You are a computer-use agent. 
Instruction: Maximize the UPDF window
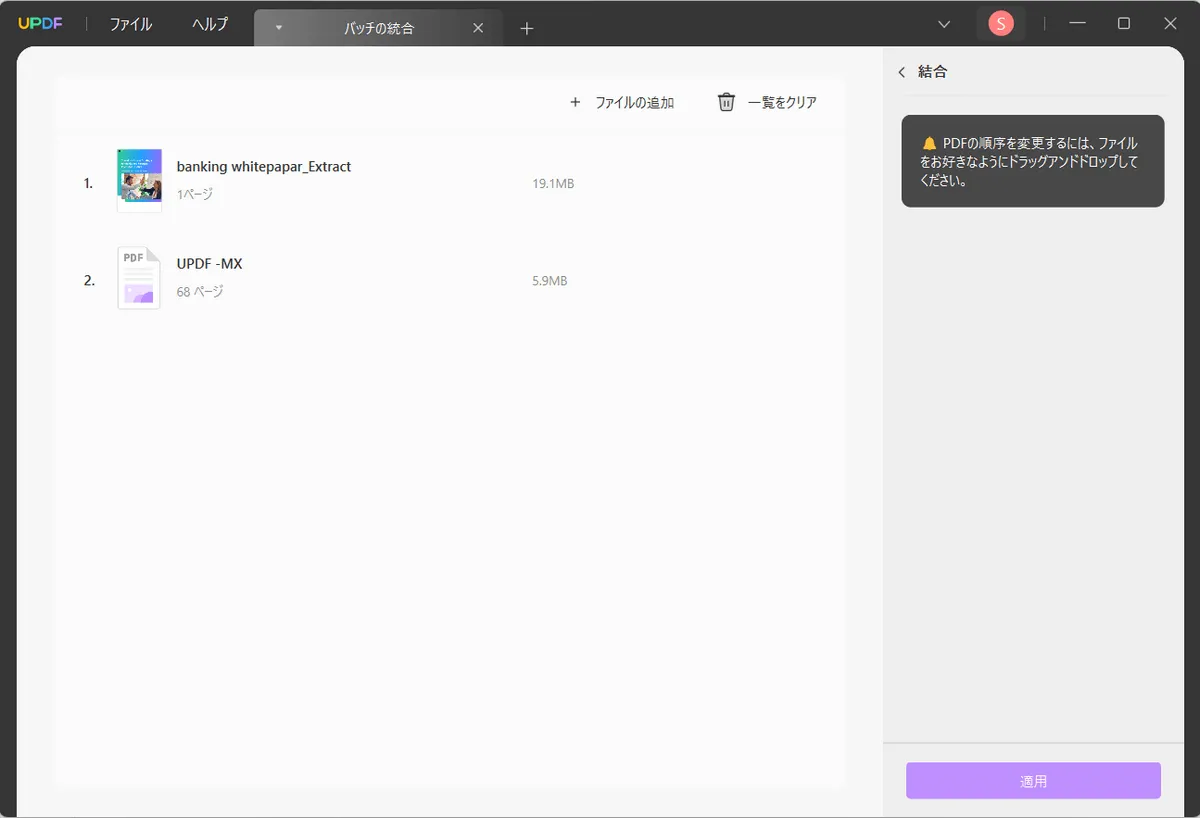point(1123,24)
